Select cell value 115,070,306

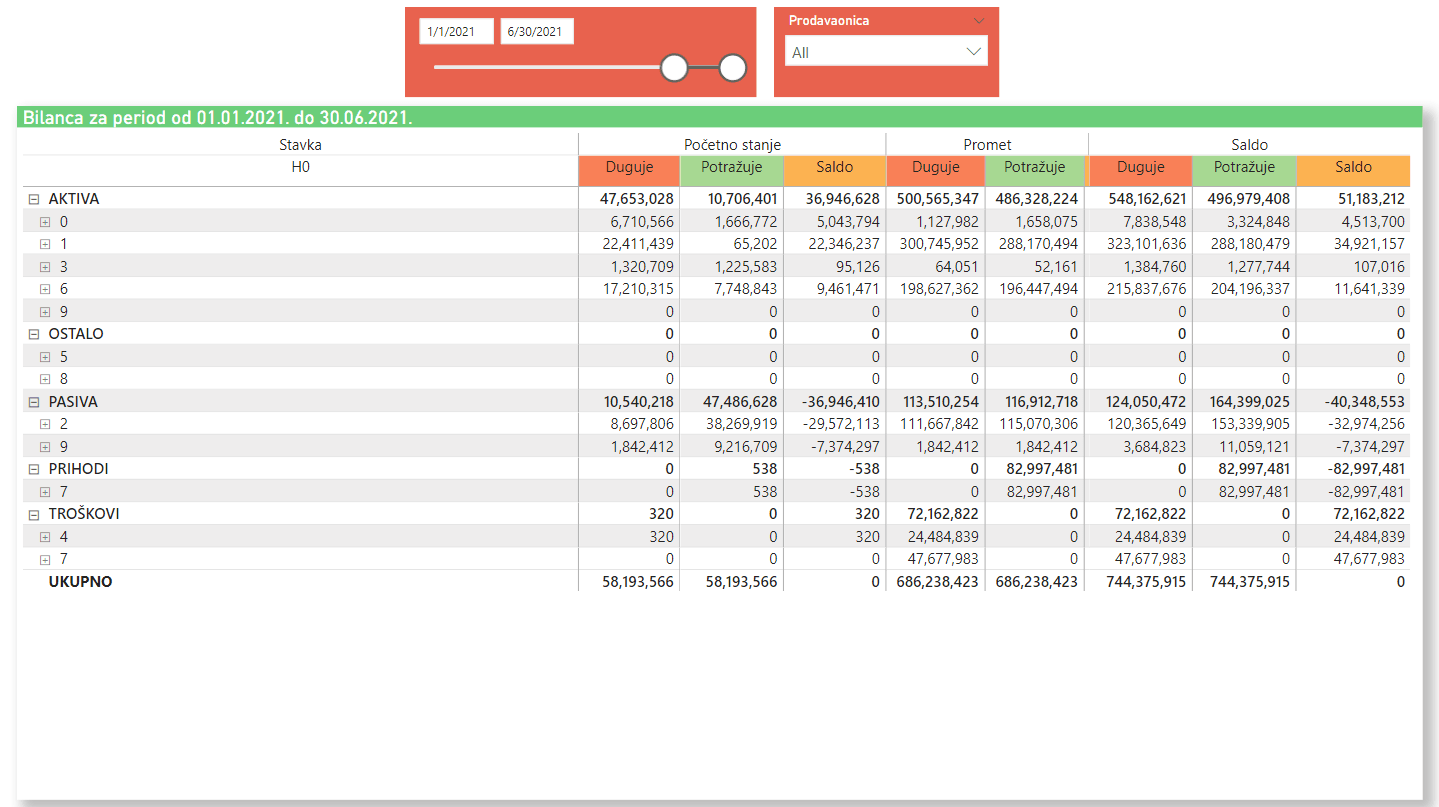[1038, 424]
